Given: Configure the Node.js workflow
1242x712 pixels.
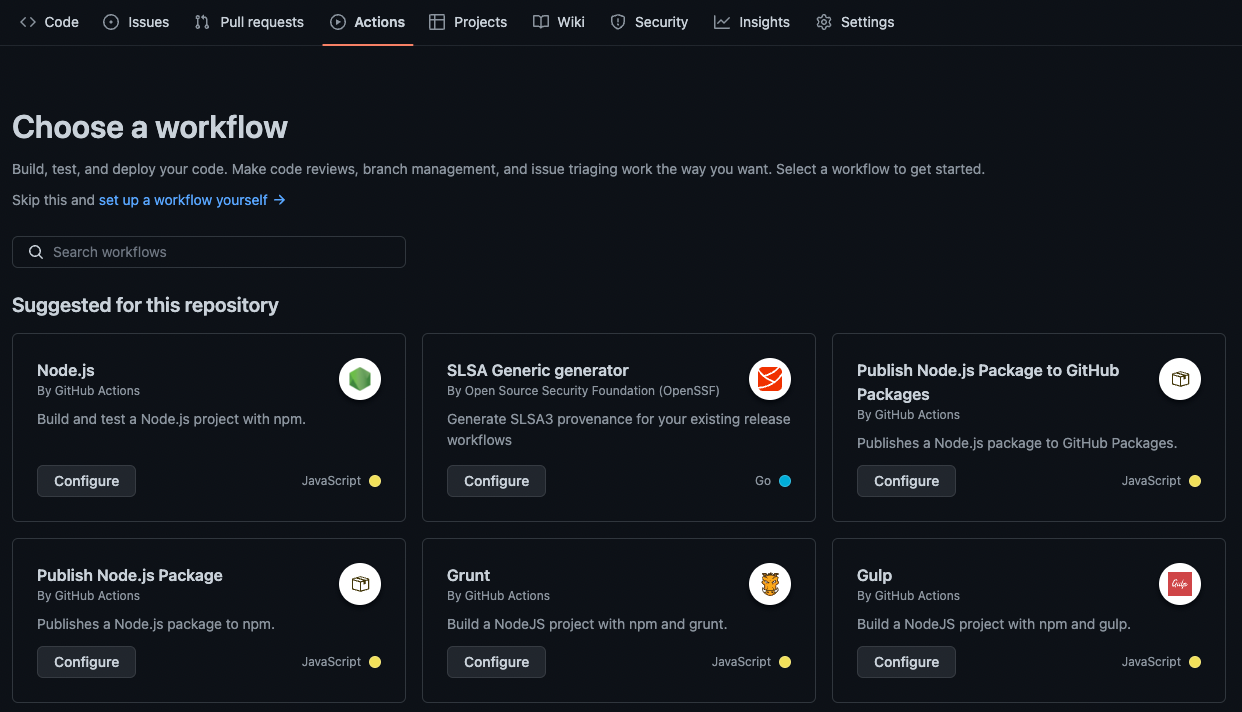Looking at the screenshot, I should coord(86,481).
